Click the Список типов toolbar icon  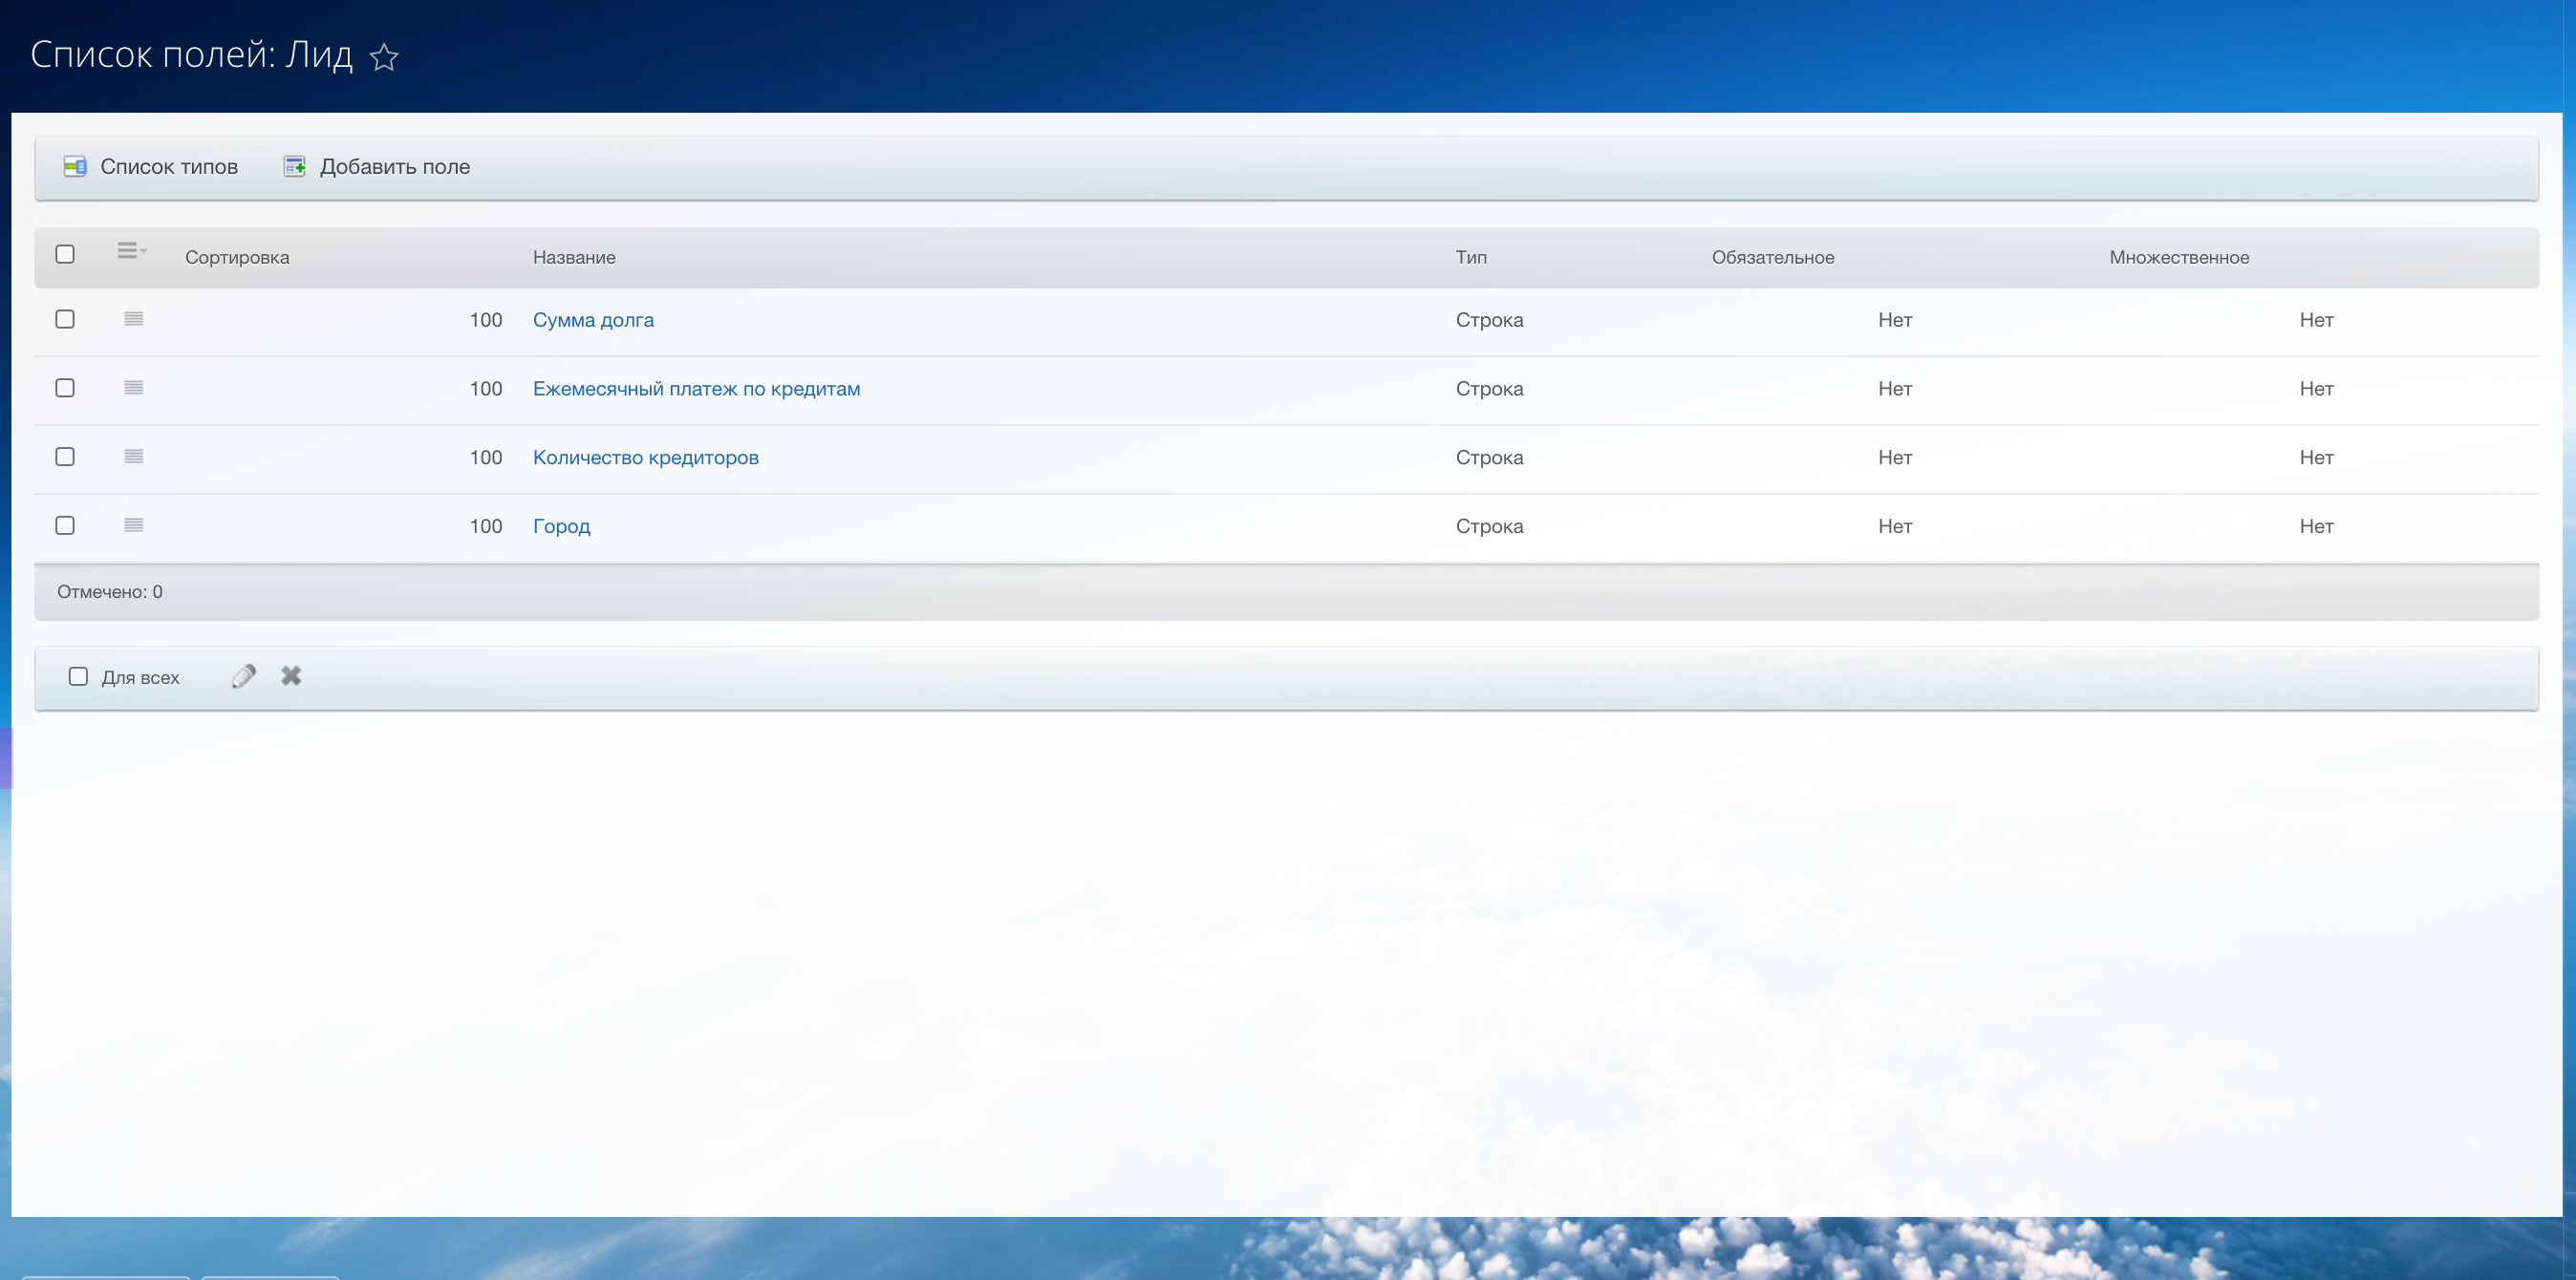click(x=75, y=166)
